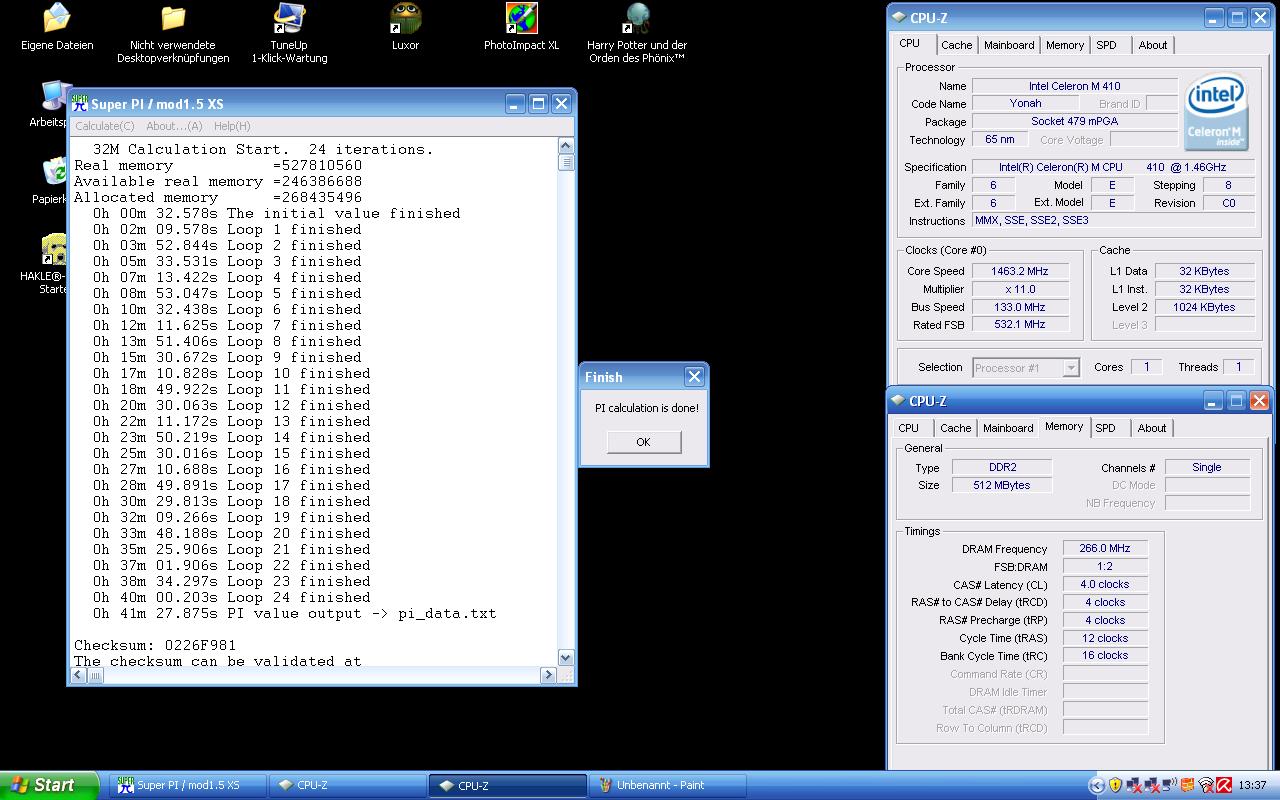Open the orange firewall tray icon

click(1187, 785)
